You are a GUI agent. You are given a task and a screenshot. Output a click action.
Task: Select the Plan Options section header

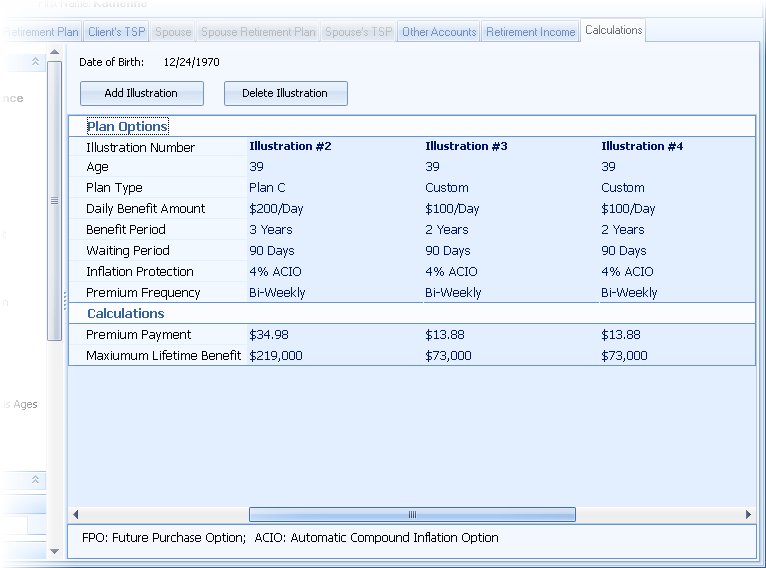tap(127, 127)
